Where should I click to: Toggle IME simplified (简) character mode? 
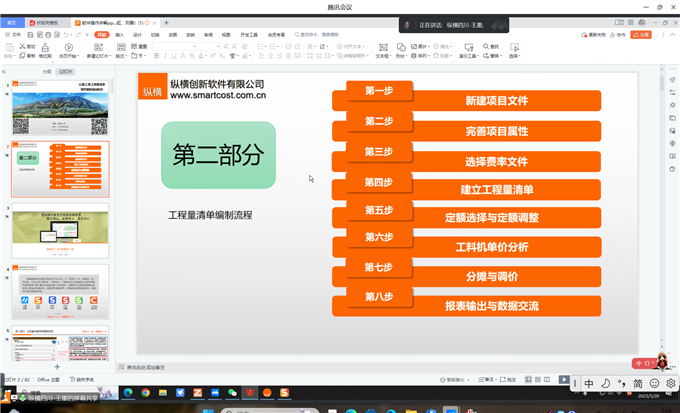pos(638,384)
